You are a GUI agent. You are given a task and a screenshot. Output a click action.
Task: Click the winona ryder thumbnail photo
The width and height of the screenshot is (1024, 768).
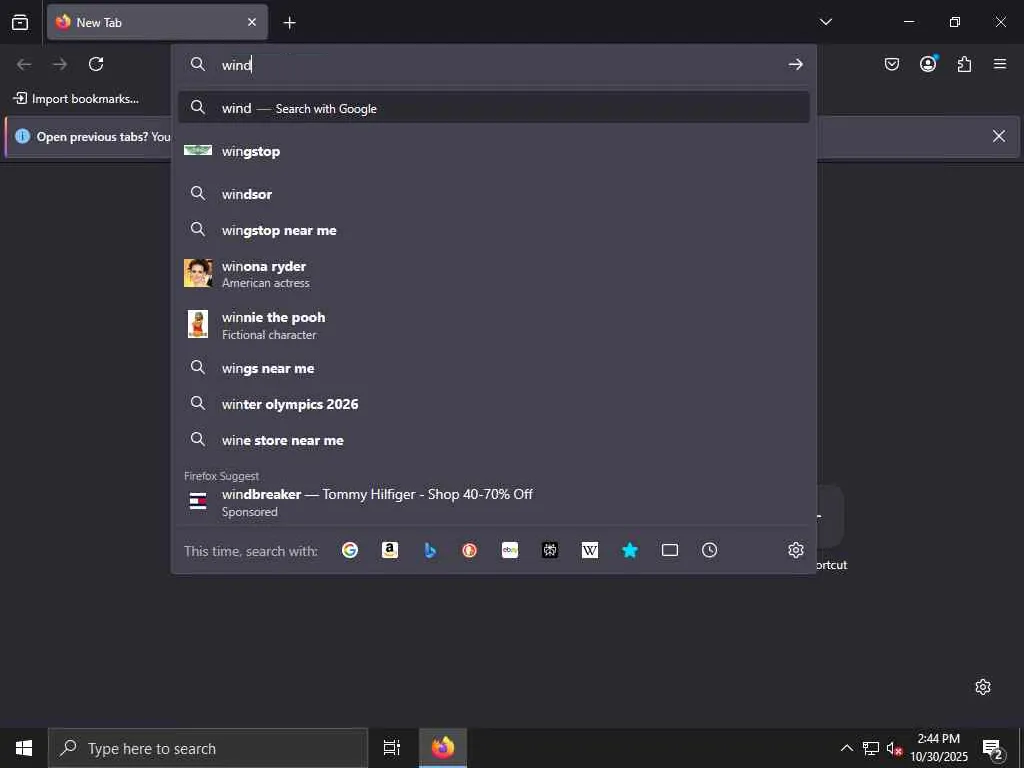pos(198,273)
